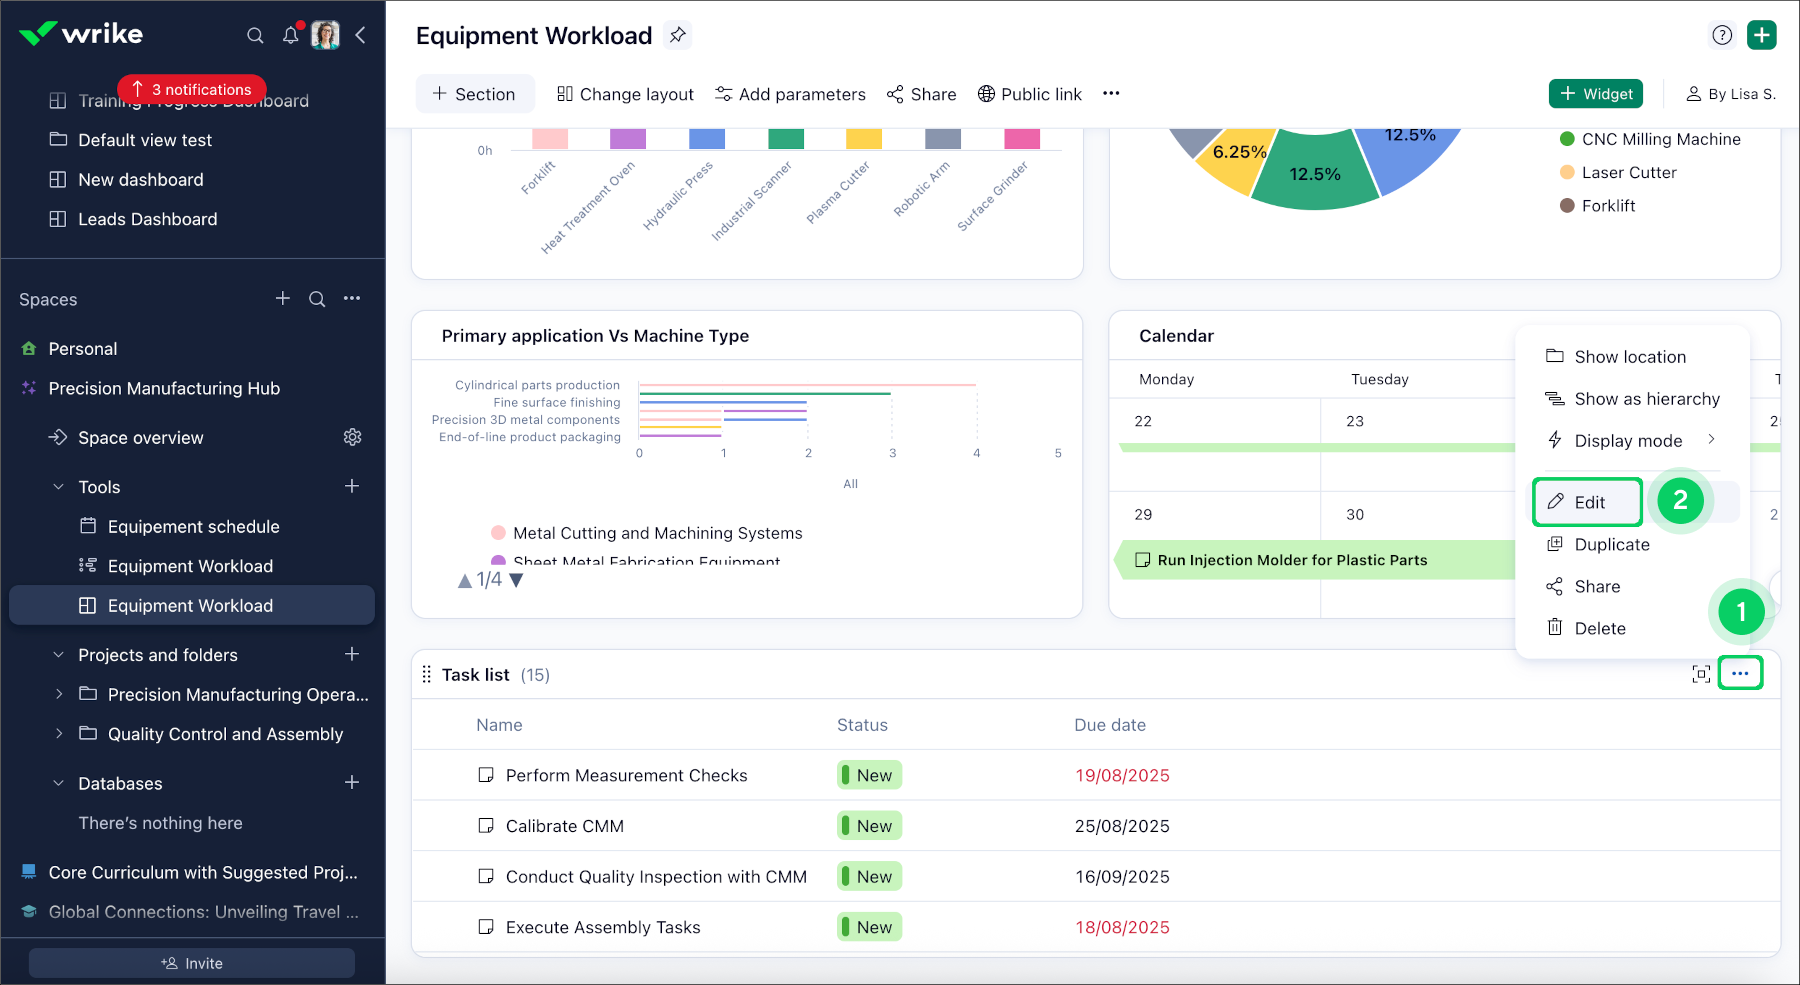
Task: Open Space overview settings gear
Action: pos(352,437)
